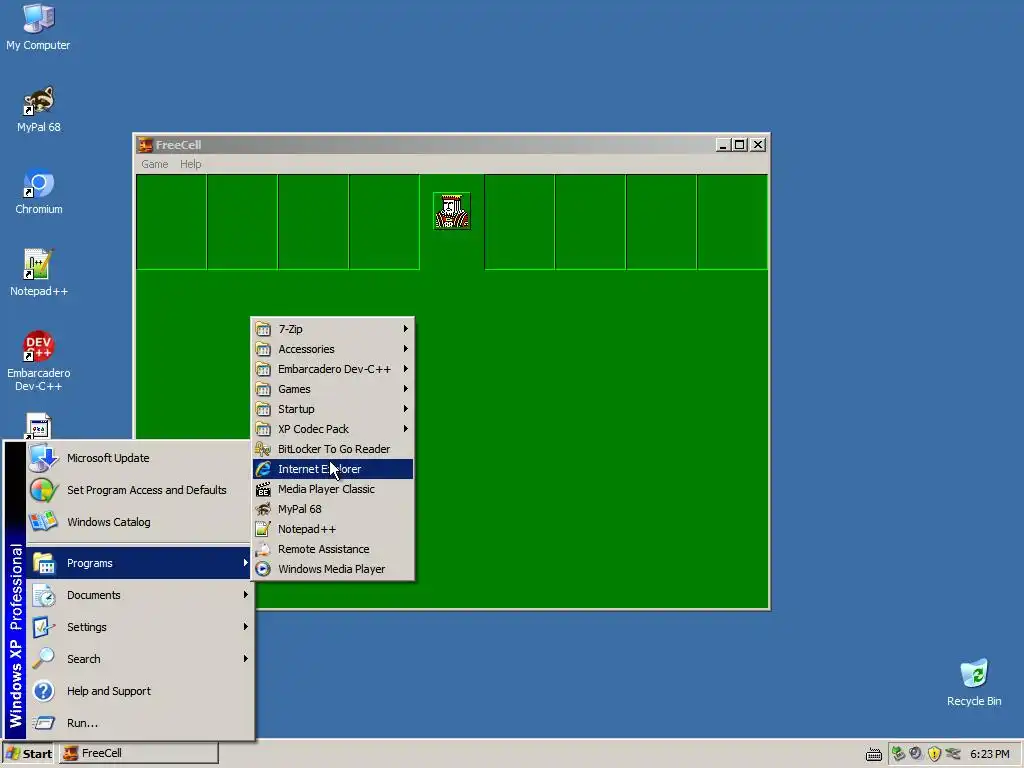Open Chromium desktop shortcut

(38, 192)
